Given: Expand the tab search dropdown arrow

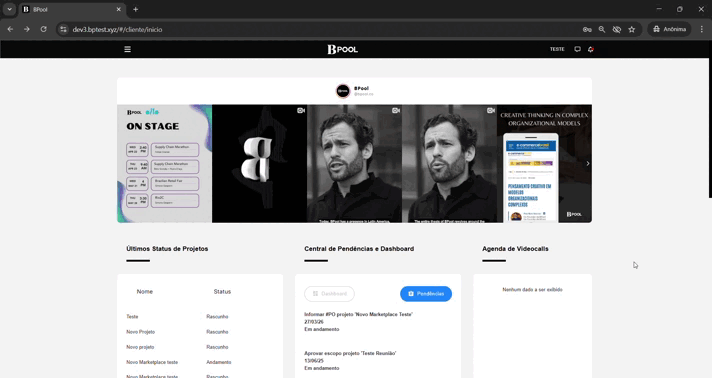Looking at the screenshot, I should 9,9.
